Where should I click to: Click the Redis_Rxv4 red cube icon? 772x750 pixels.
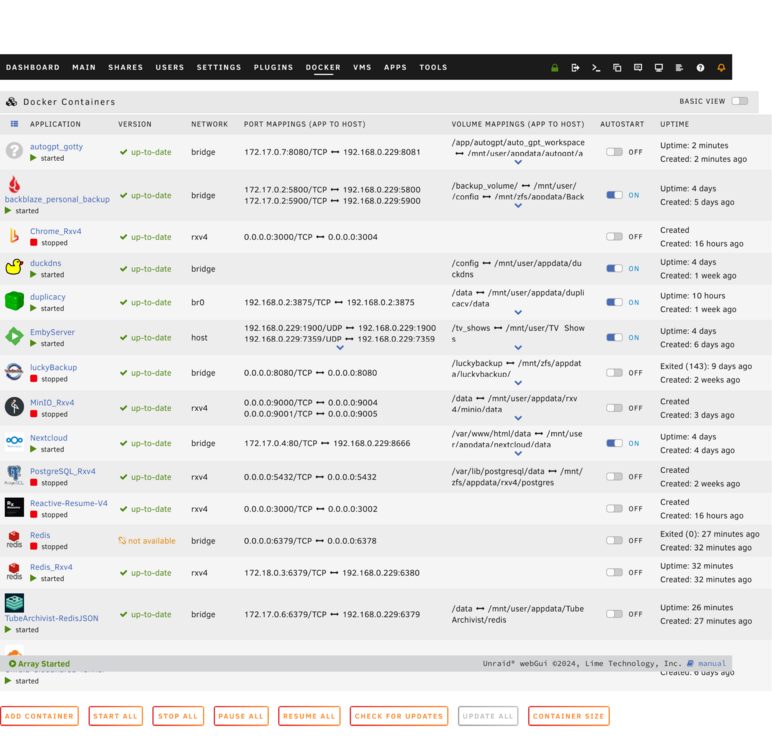coord(14,571)
